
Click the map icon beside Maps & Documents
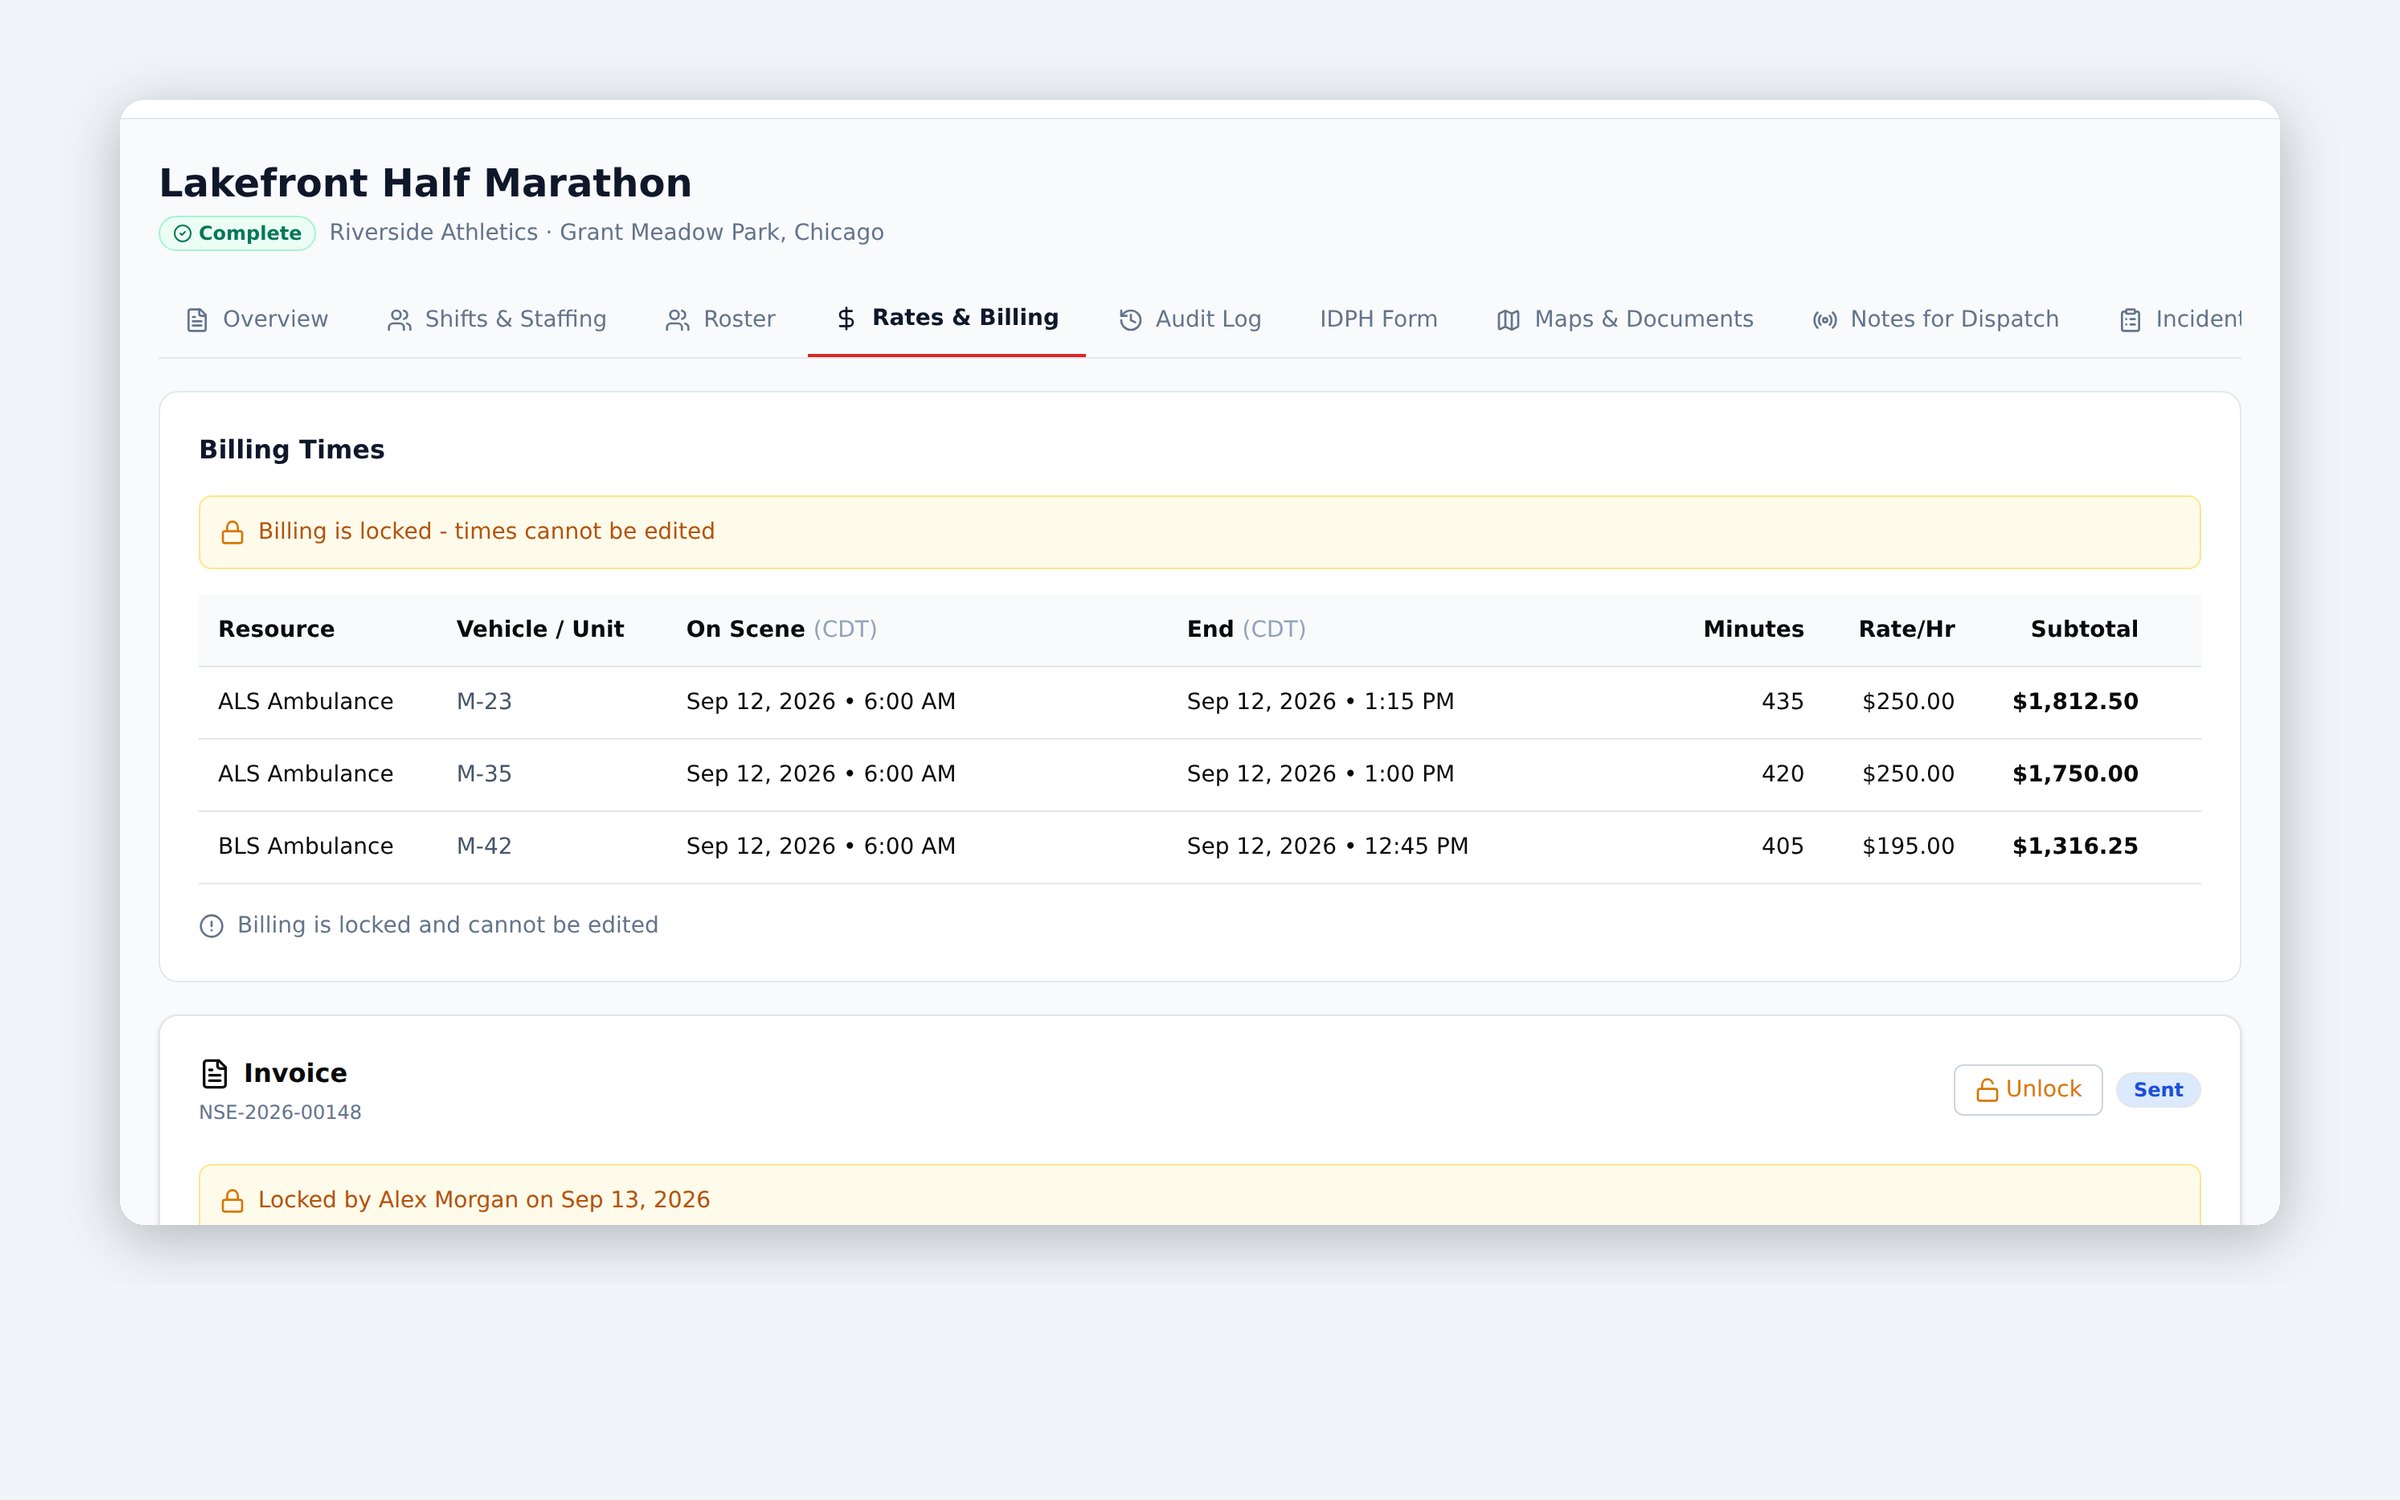(1508, 320)
